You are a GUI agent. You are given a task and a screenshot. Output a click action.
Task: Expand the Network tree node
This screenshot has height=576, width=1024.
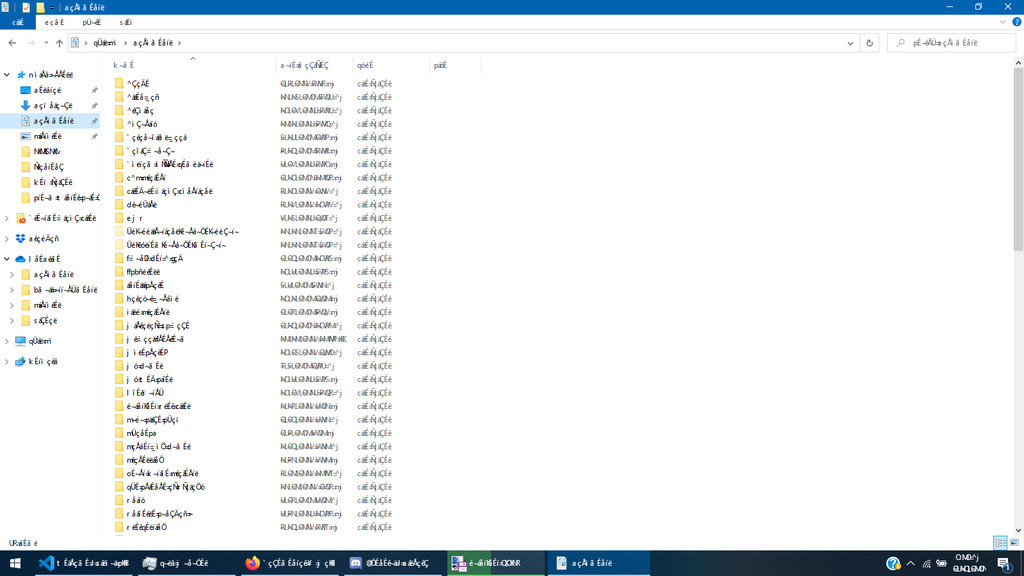point(8,361)
